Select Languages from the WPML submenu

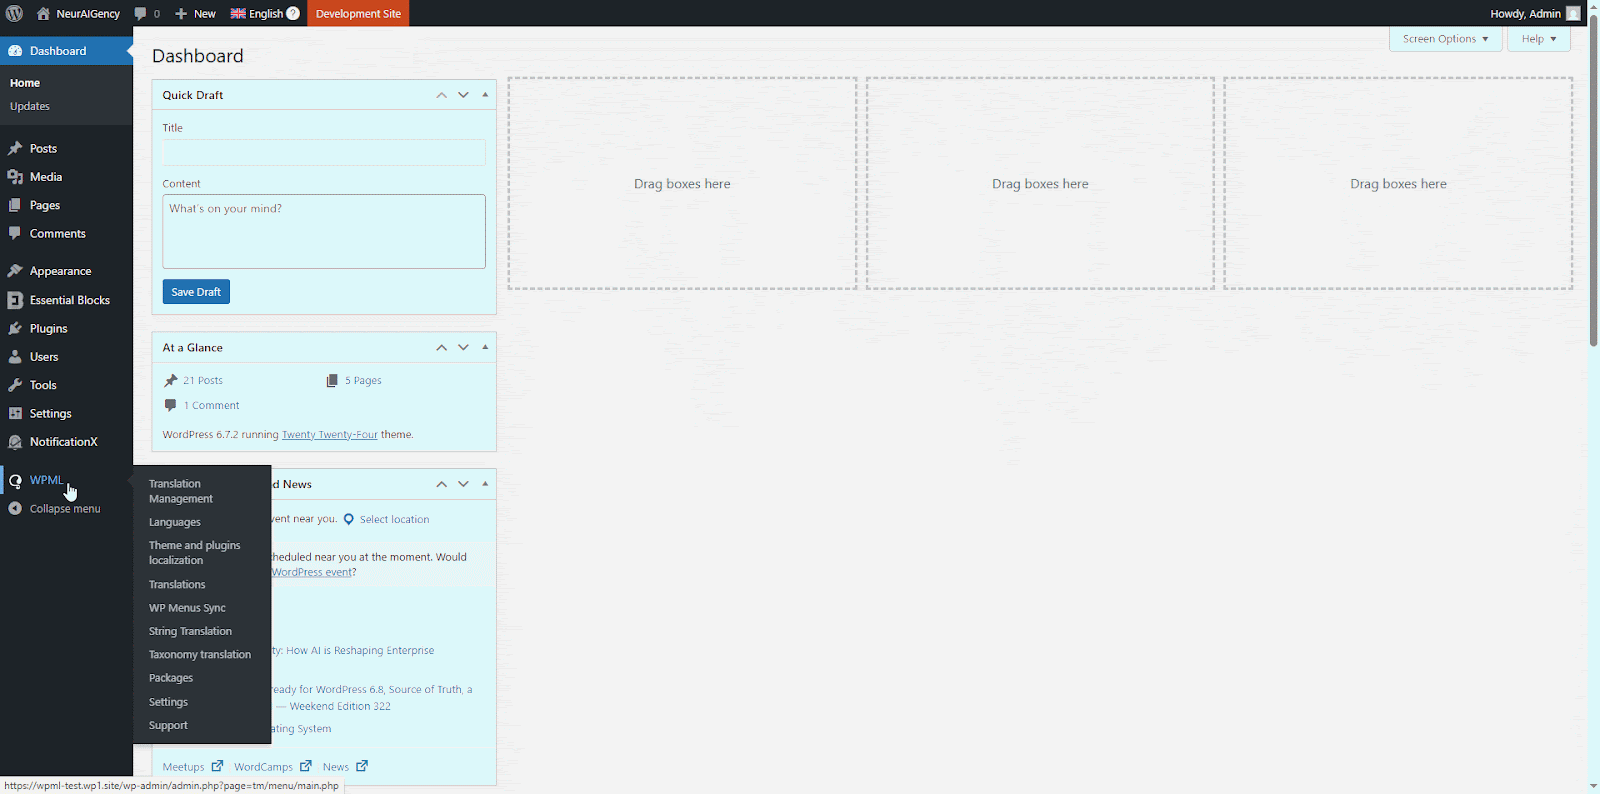175,522
